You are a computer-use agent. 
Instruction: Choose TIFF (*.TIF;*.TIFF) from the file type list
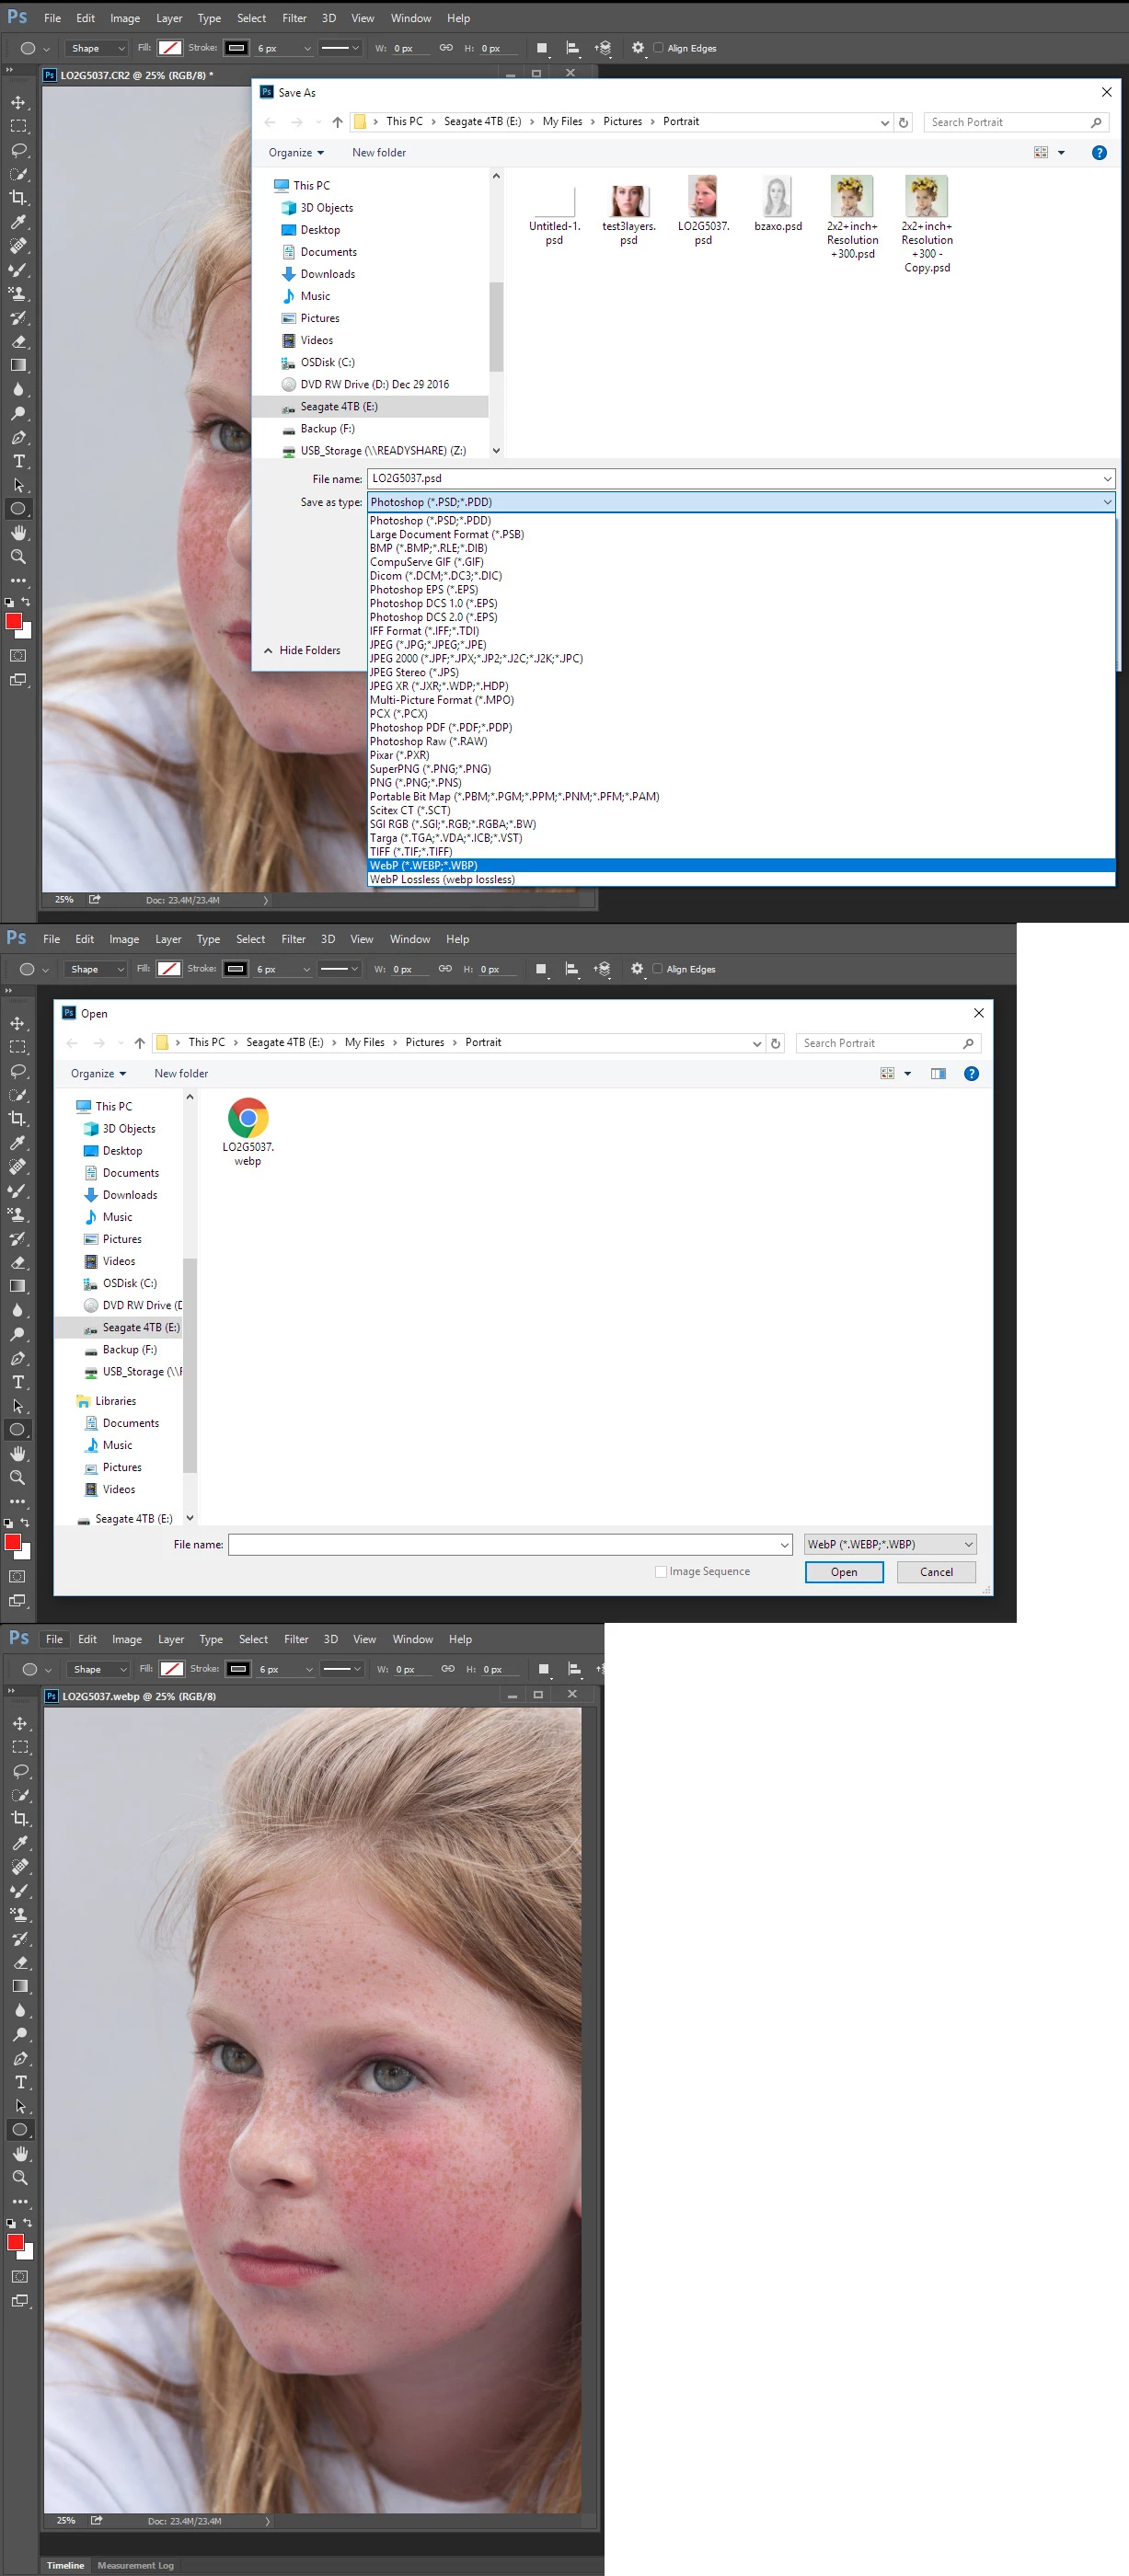[741, 852]
